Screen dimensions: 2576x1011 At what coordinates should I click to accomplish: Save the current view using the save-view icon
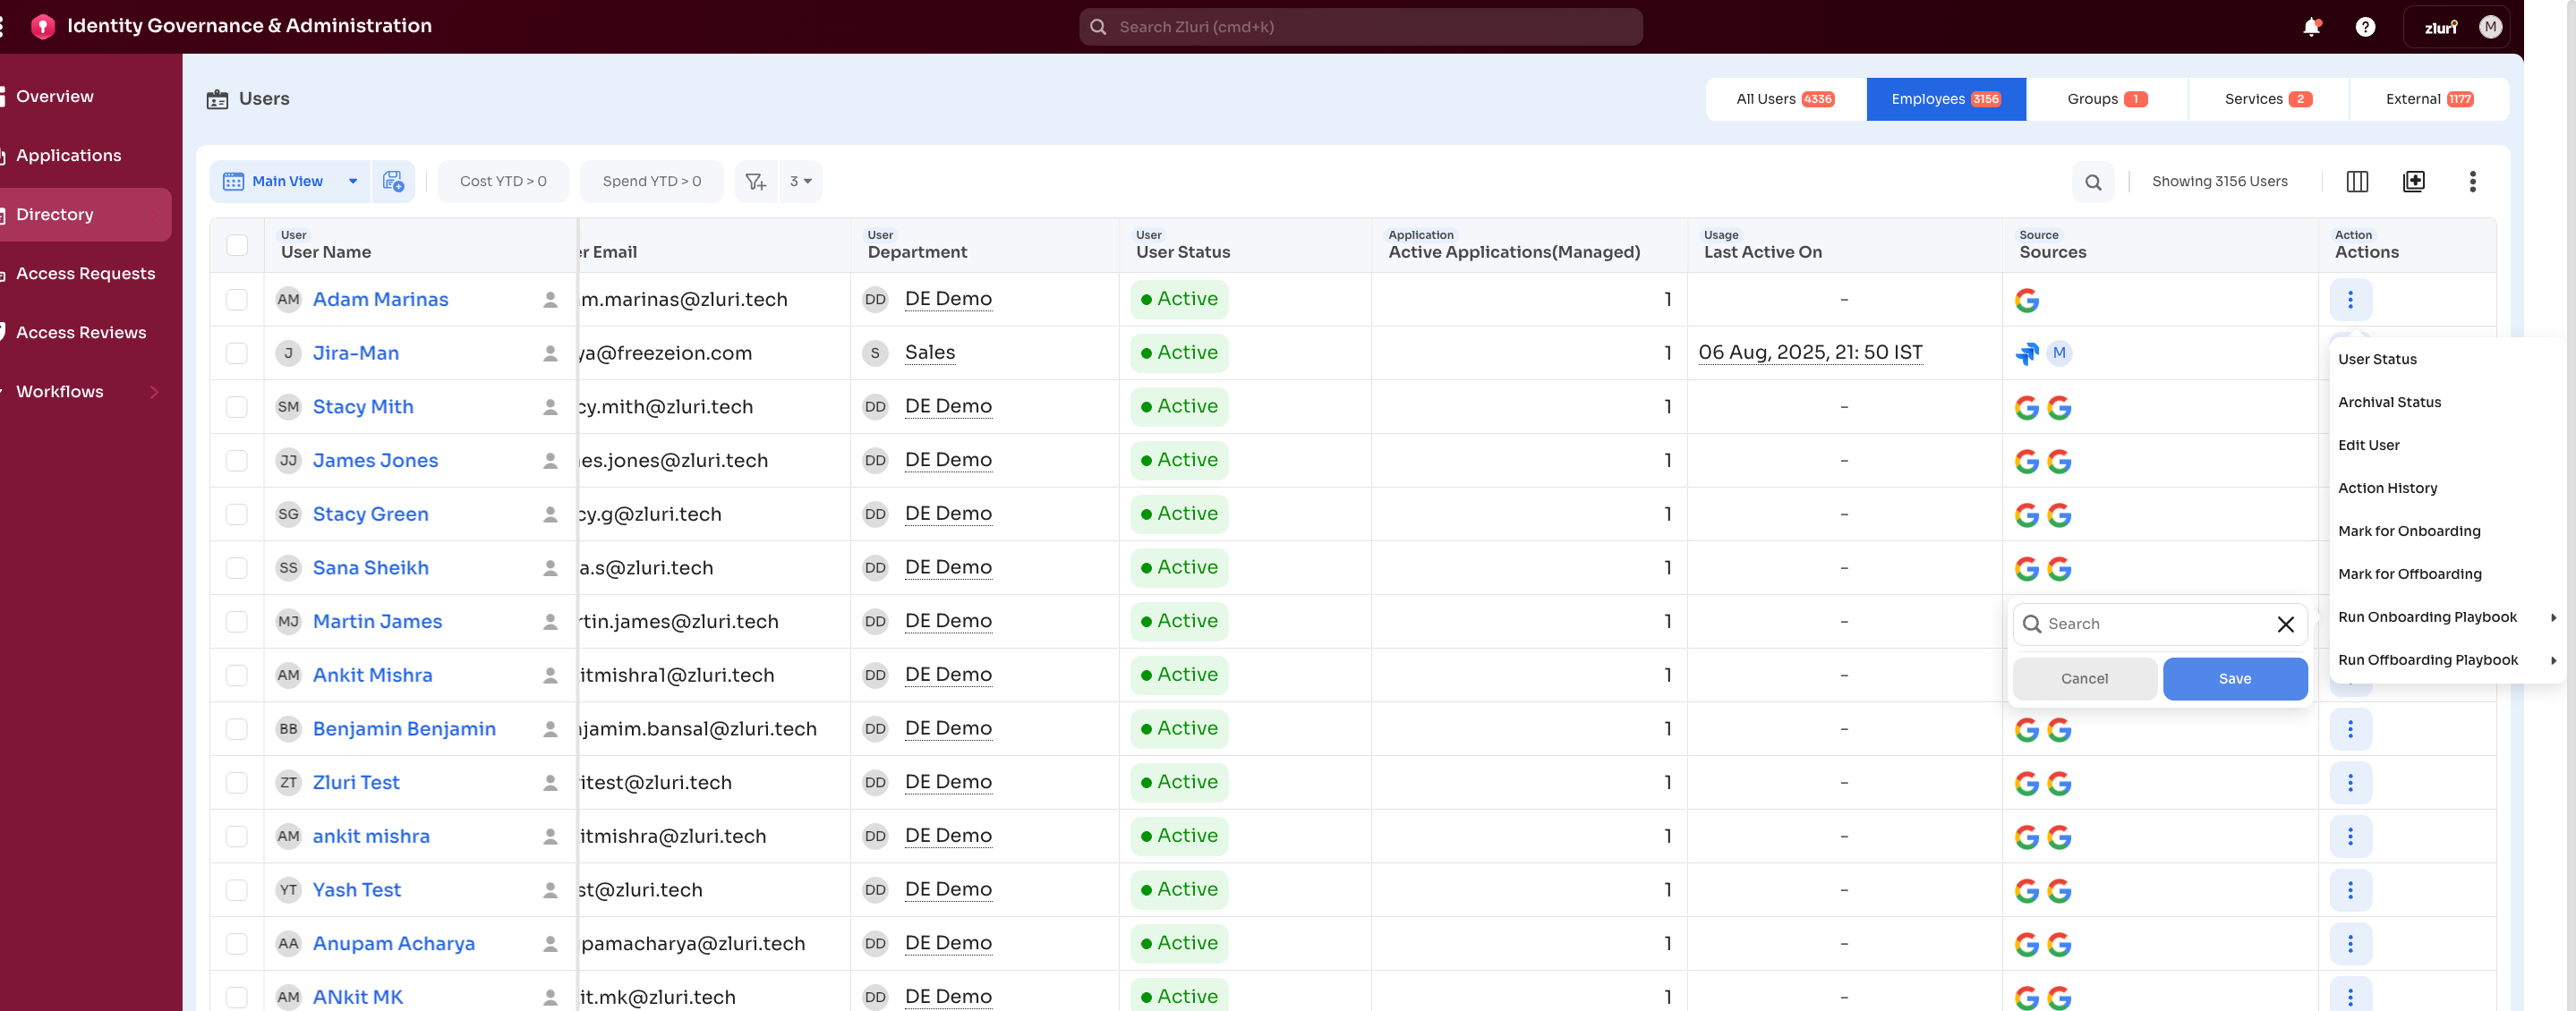tap(393, 181)
